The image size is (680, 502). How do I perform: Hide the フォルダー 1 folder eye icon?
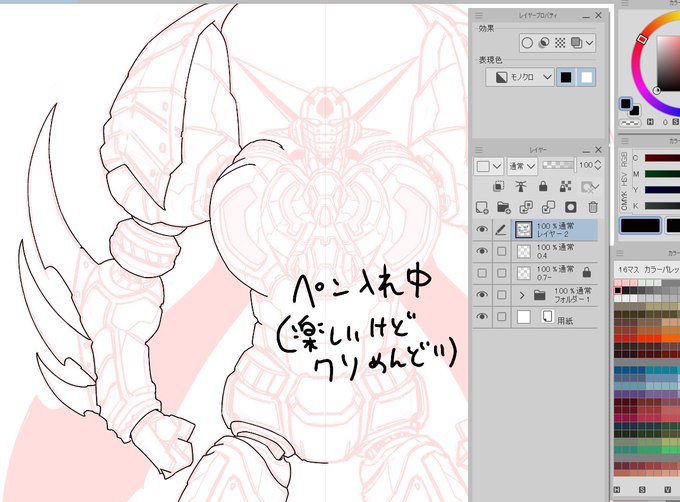click(x=482, y=295)
